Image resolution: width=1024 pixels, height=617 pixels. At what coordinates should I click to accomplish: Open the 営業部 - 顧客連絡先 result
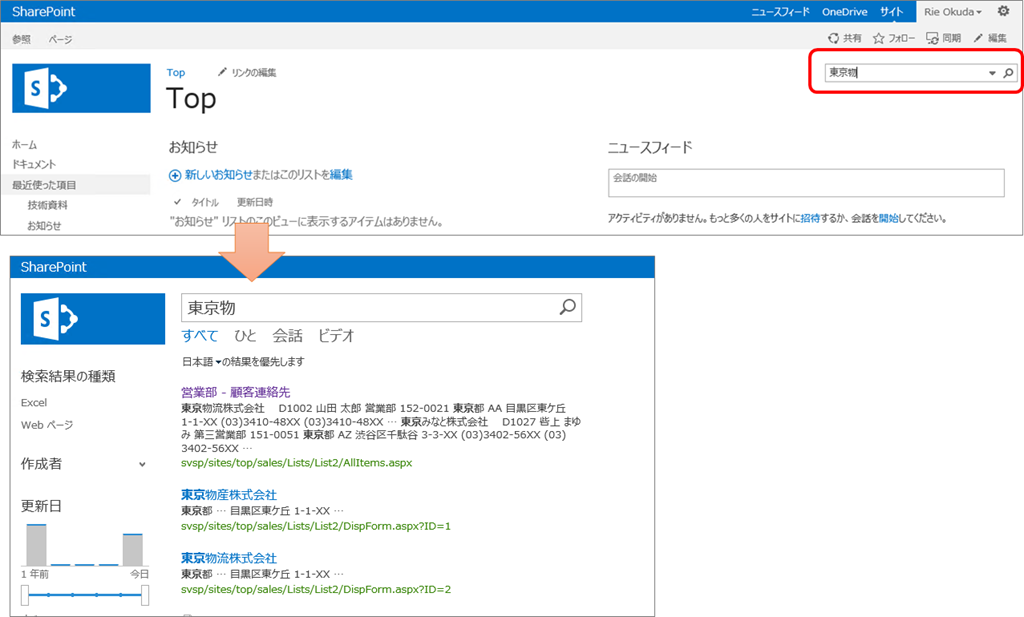pos(236,392)
